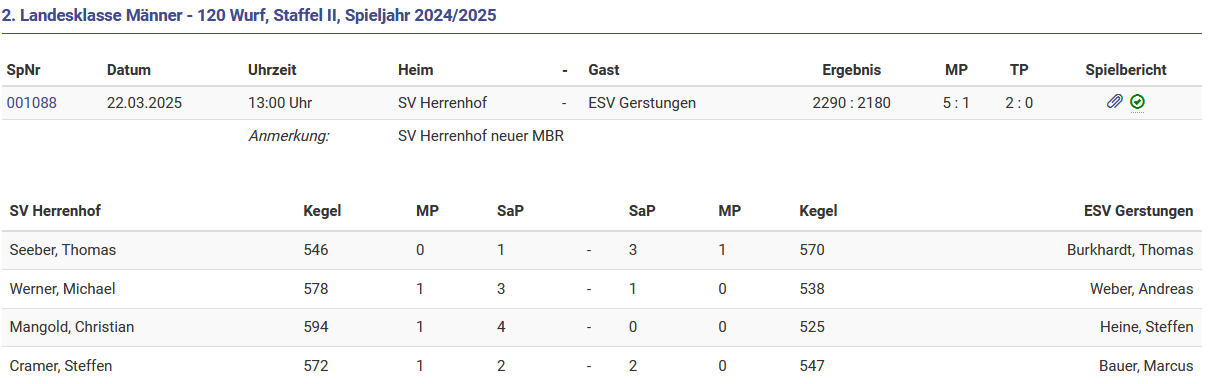Click the Datum column header
This screenshot has height=384, width=1210.
click(129, 70)
